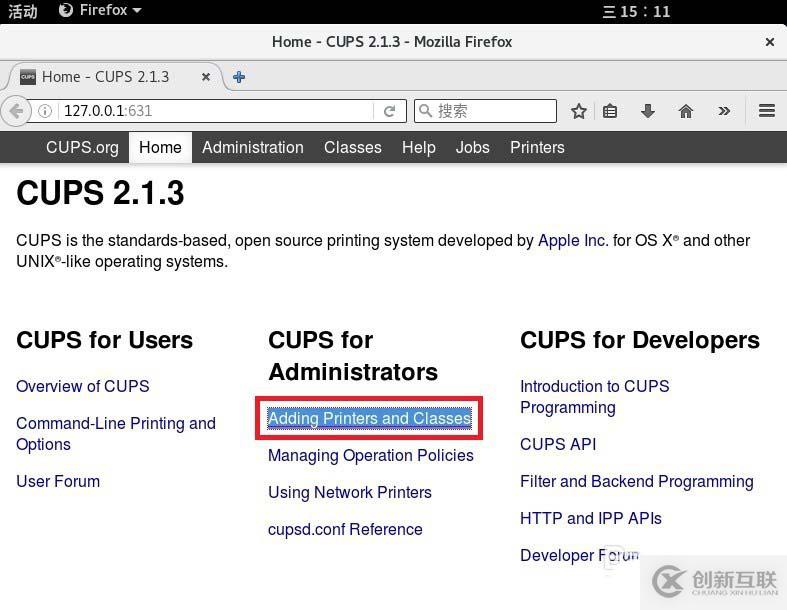Open Adding Printers and Classes link
Viewport: 787px width, 610px height.
click(x=369, y=418)
